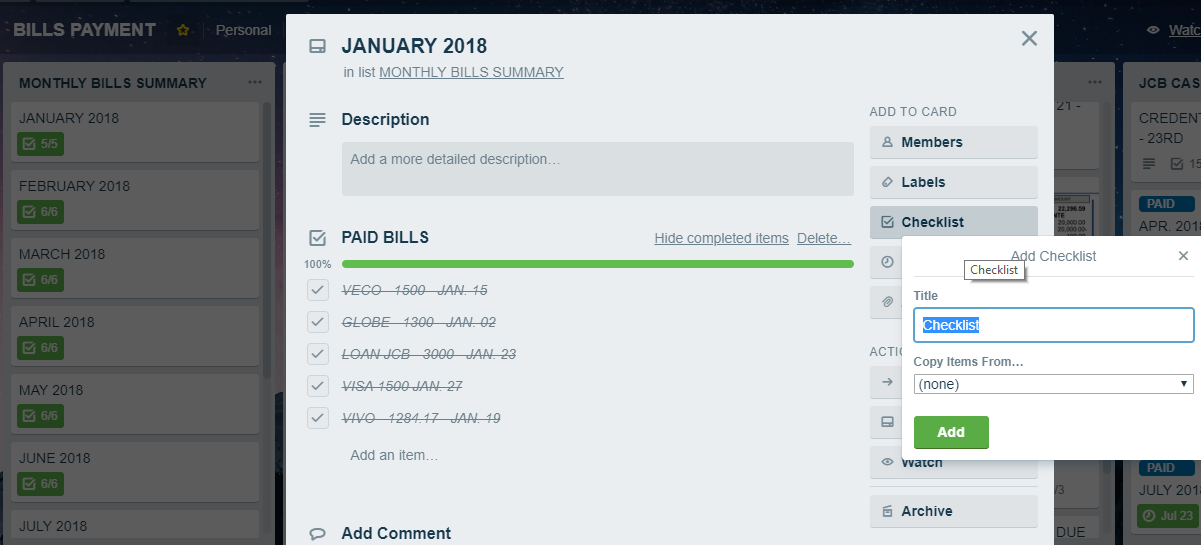The width and height of the screenshot is (1201, 545).
Task: Archive the card using Archive button
Action: point(953,511)
